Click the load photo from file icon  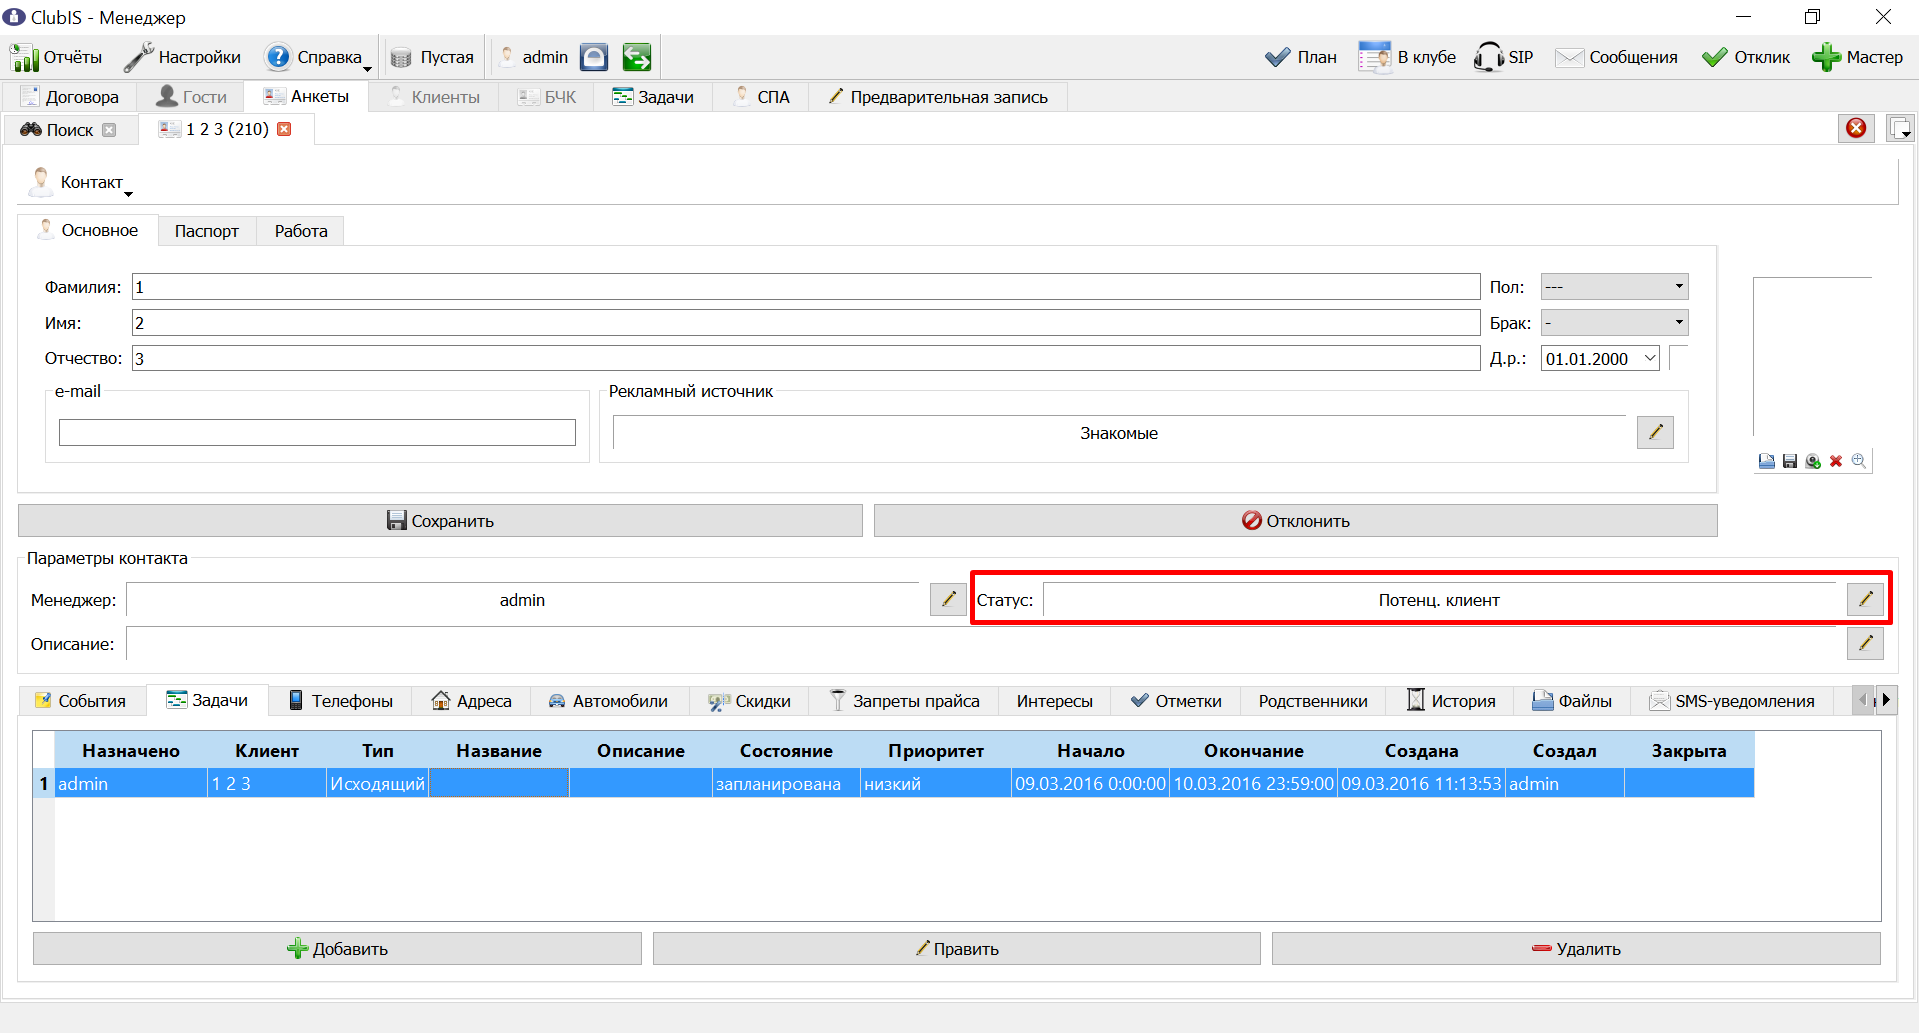coord(1767,461)
